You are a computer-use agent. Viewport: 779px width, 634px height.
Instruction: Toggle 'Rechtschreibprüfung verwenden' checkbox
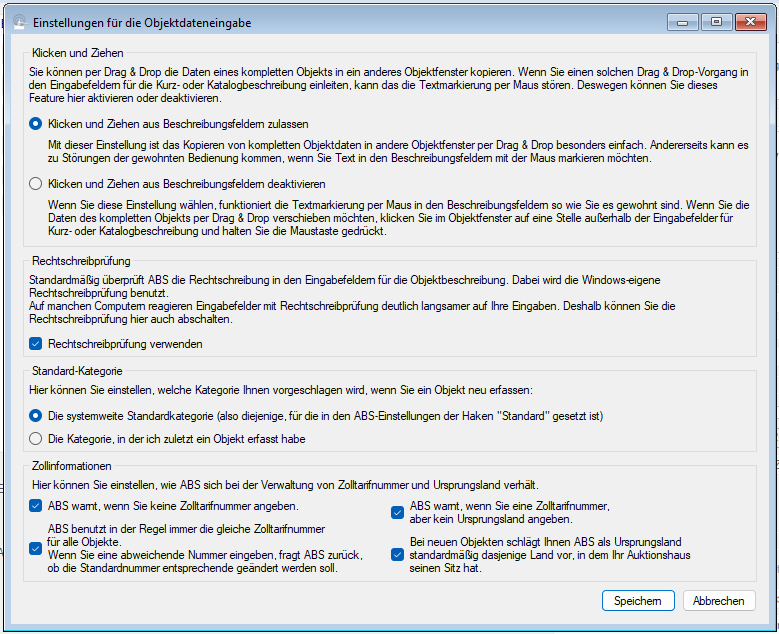coord(37,344)
